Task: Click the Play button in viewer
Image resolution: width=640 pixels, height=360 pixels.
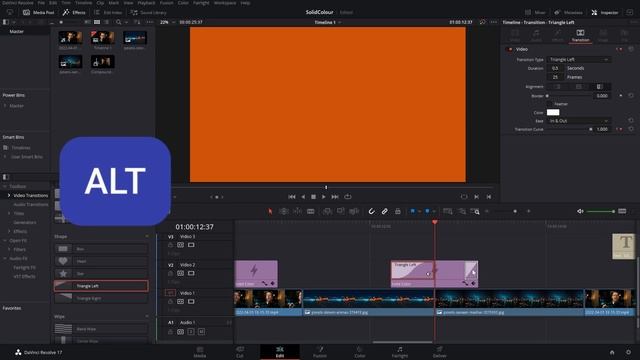Action: [x=324, y=197]
